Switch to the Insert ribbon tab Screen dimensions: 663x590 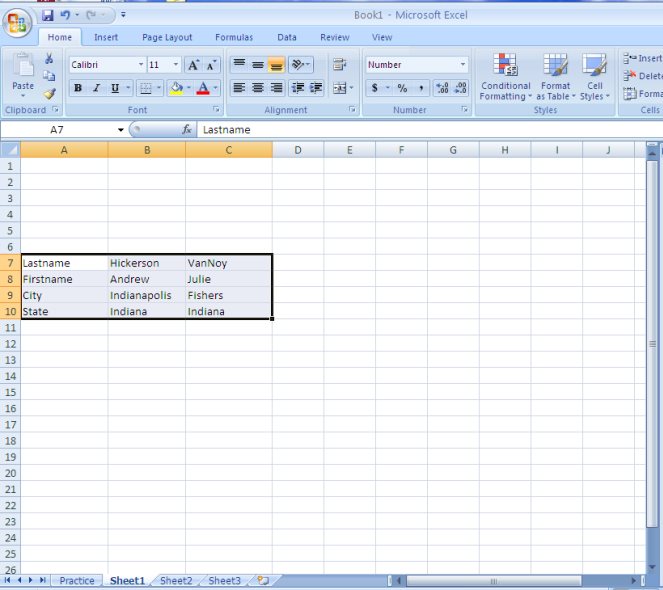click(106, 37)
